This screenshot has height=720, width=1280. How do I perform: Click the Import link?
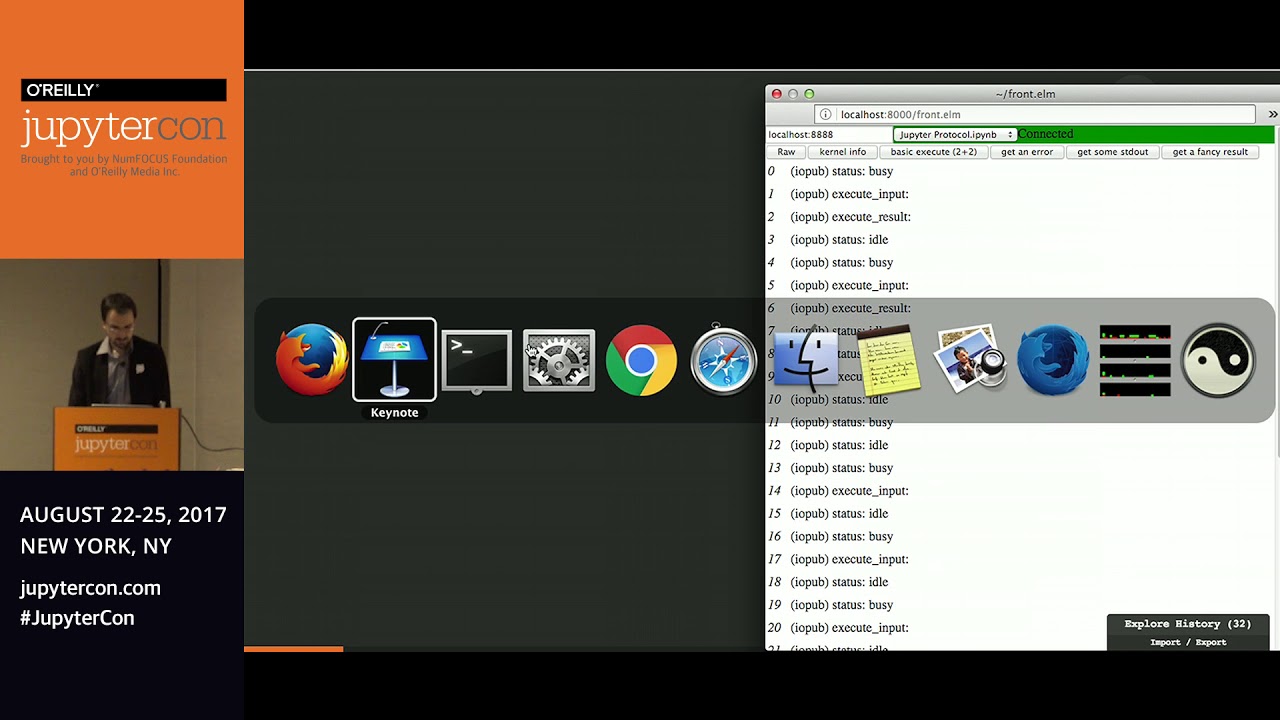tap(1165, 642)
